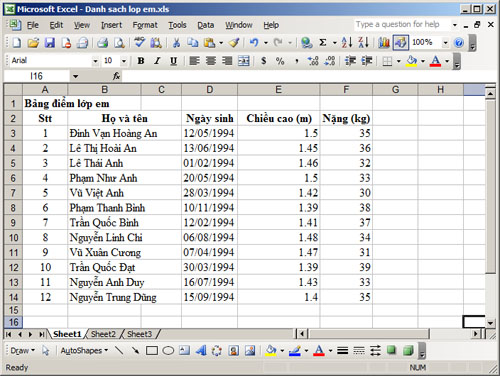This screenshot has height=376, width=500.
Task: Sort descending with the Z-A icon
Action: pyautogui.click(x=363, y=43)
